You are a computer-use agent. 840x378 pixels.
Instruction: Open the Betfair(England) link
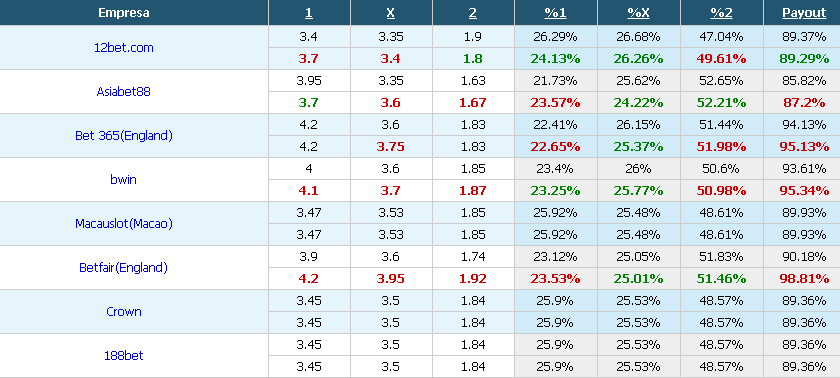[x=124, y=267]
